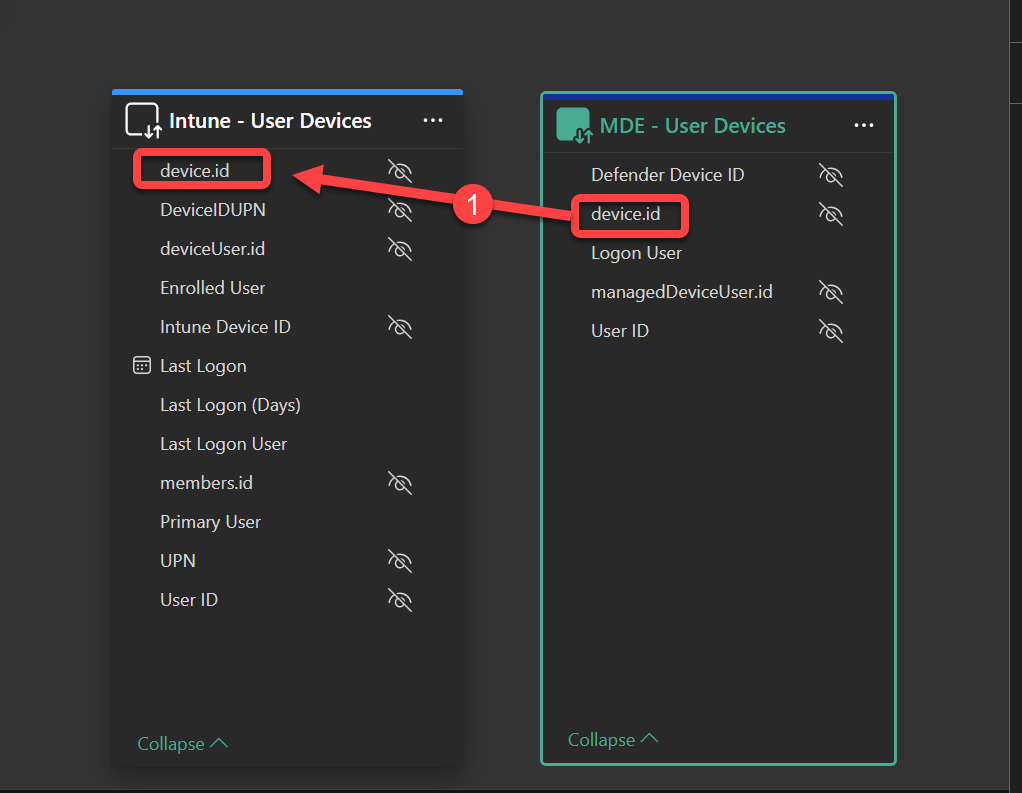Select the managedDeviceUser.id field
The height and width of the screenshot is (793, 1022).
682,292
